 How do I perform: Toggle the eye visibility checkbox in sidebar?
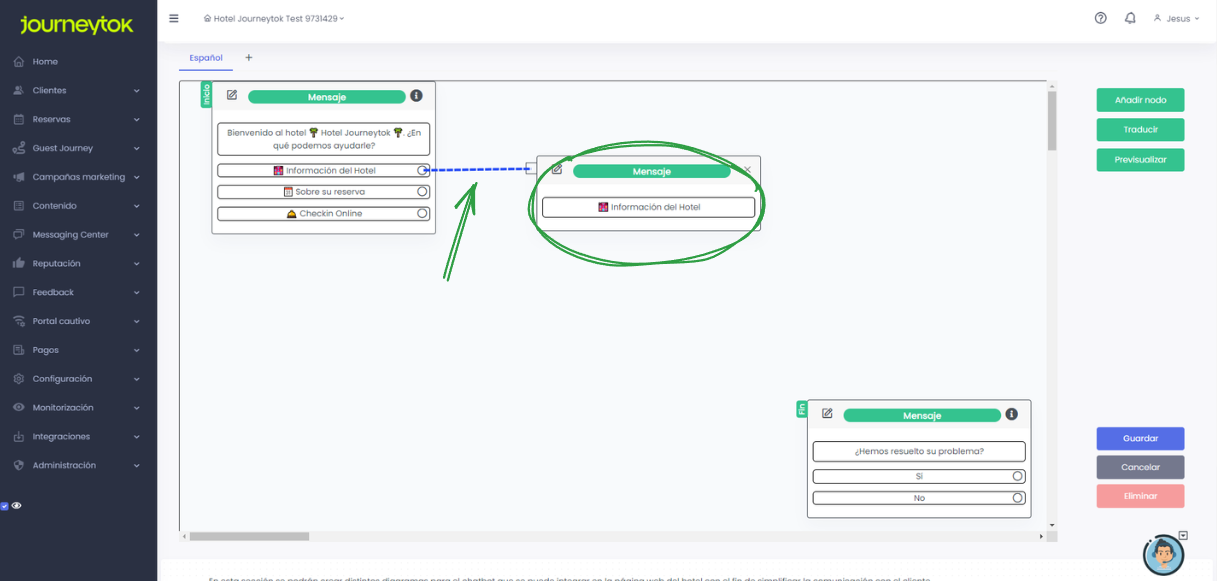5,506
